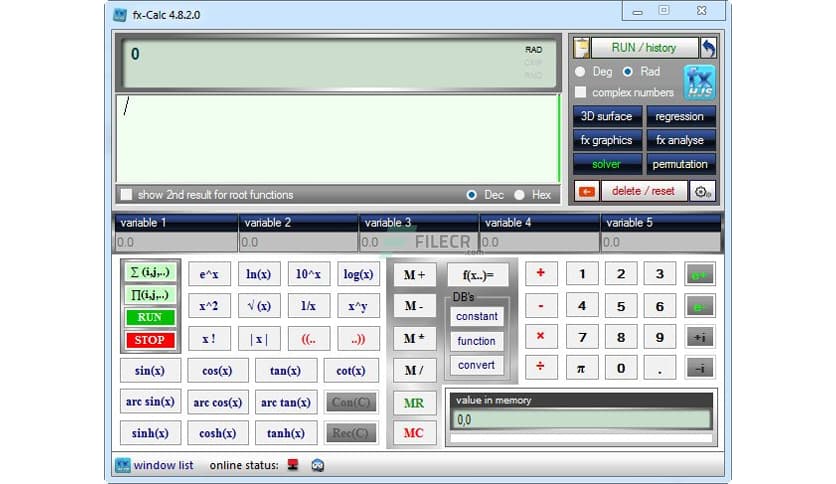The width and height of the screenshot is (836, 484).
Task: Click the round face icon next to online status
Action: point(318,465)
